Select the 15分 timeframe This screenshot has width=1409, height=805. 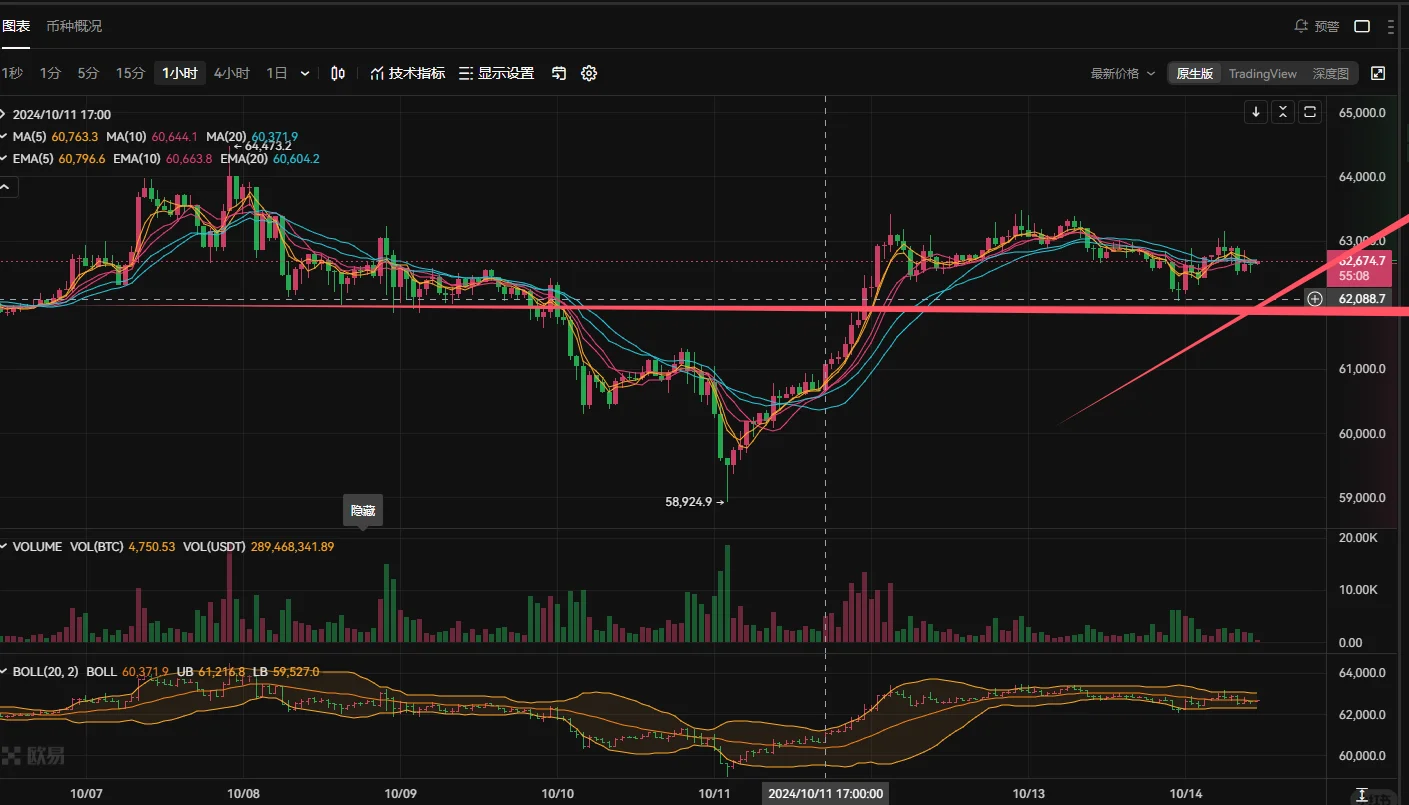coord(130,73)
